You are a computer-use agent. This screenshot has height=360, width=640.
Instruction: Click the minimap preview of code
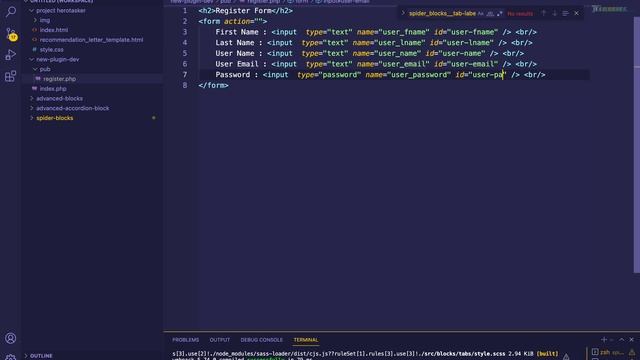coord(610,9)
